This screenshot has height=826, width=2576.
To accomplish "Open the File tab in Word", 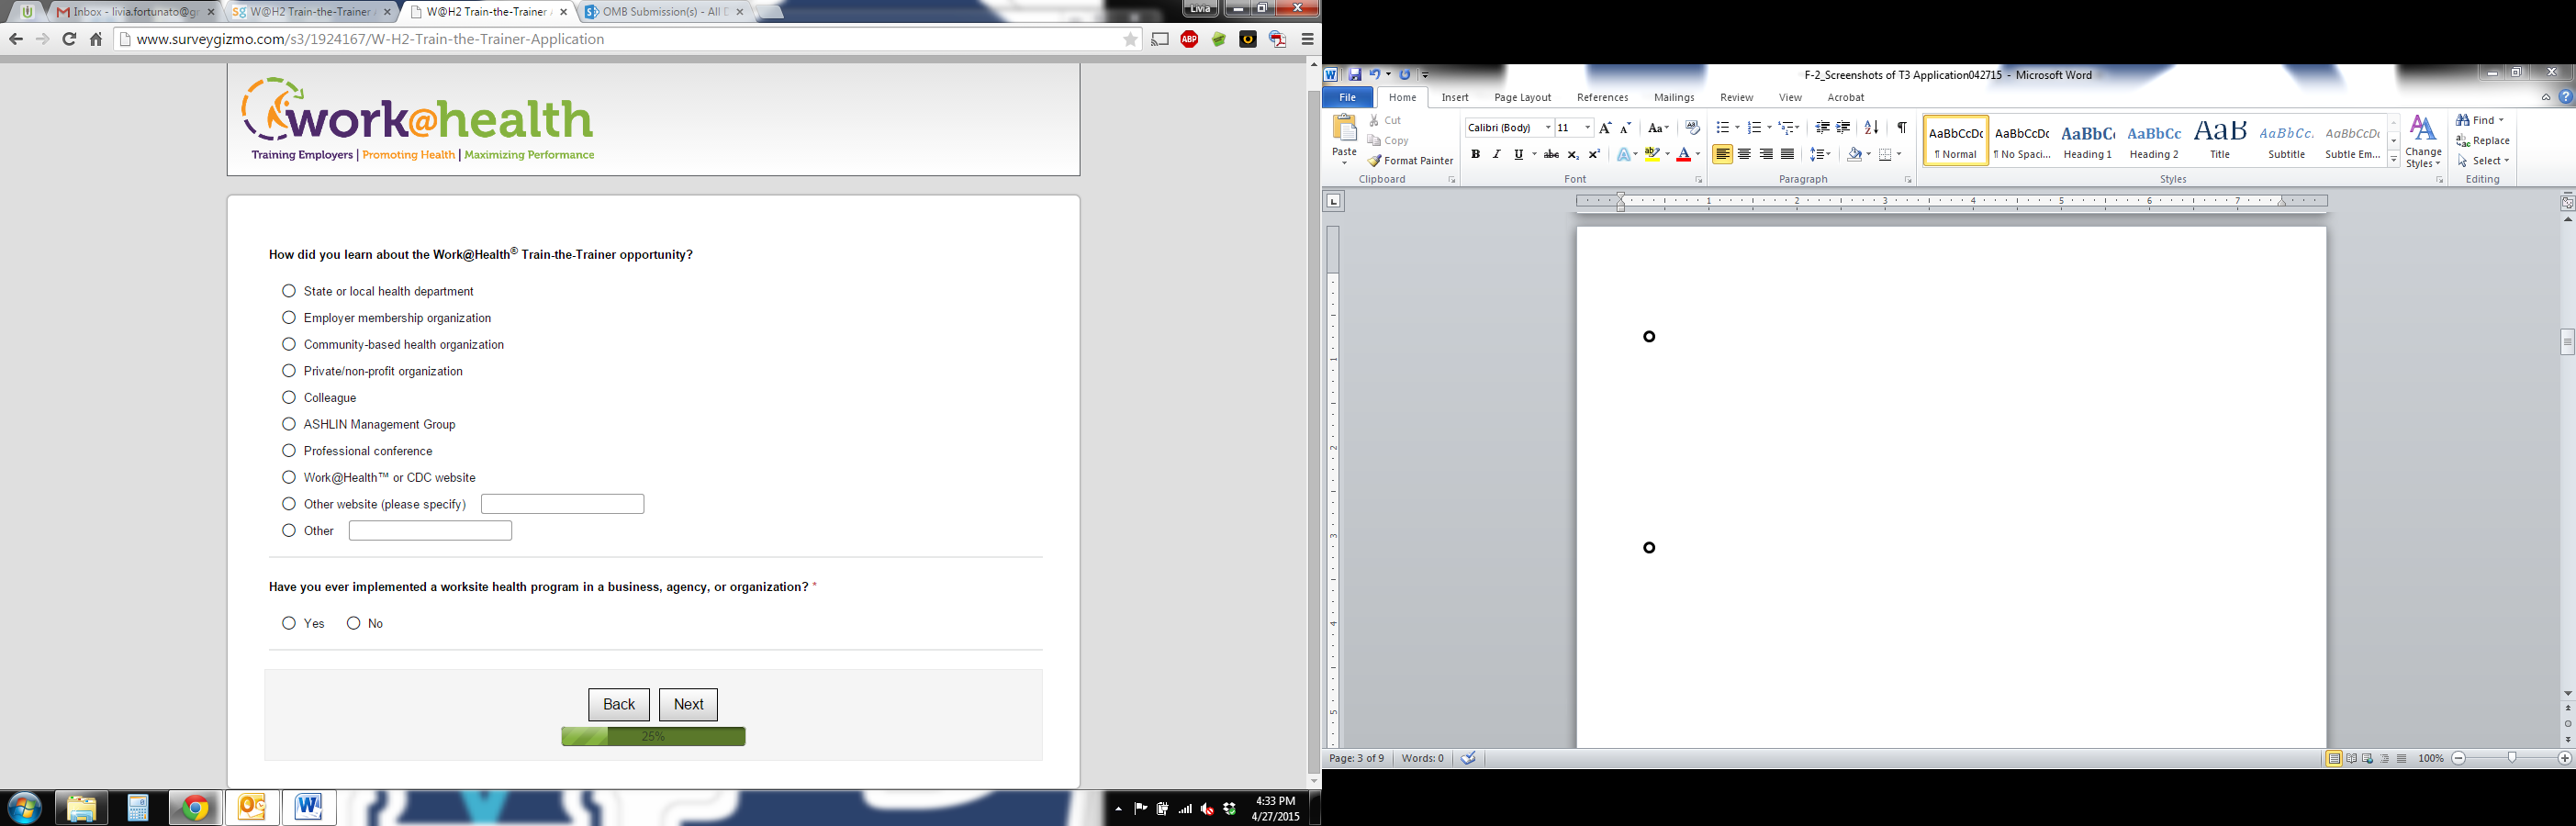I will 1347,97.
